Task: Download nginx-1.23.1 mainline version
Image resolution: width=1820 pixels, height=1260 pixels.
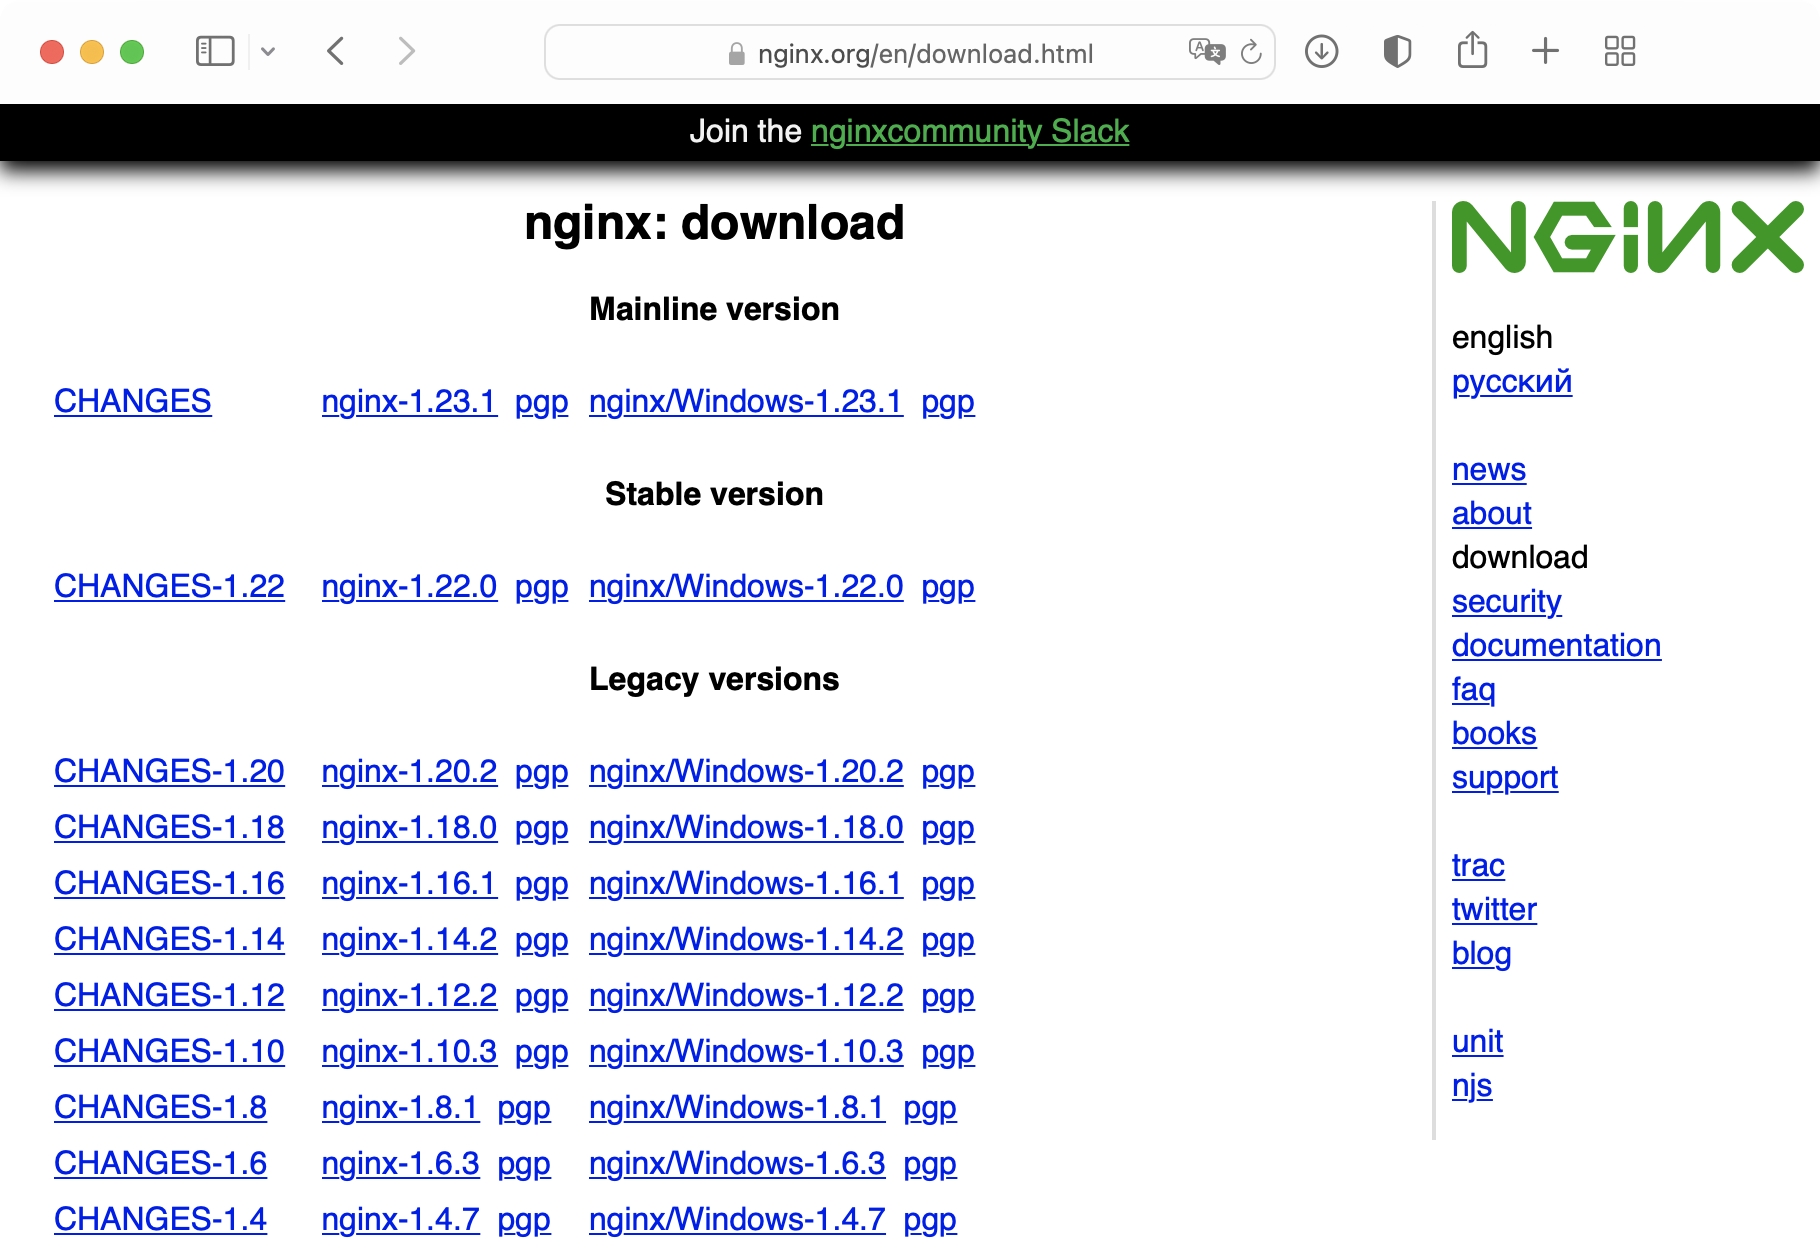Action: click(x=408, y=401)
